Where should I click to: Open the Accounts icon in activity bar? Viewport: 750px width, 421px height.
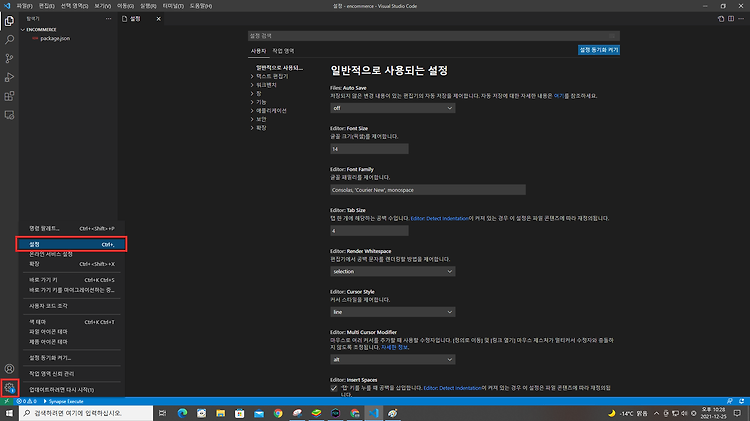tap(9, 369)
